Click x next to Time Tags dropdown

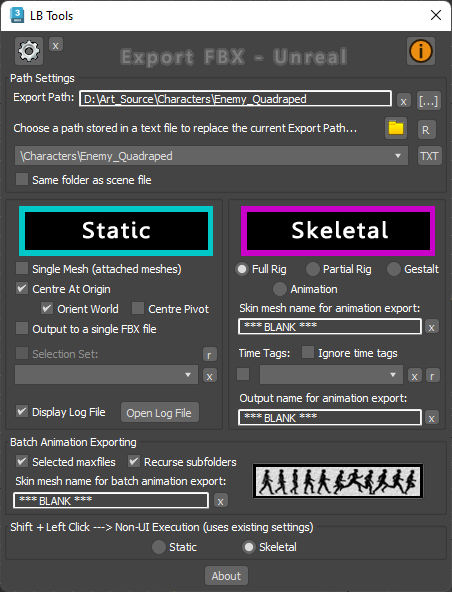click(415, 376)
